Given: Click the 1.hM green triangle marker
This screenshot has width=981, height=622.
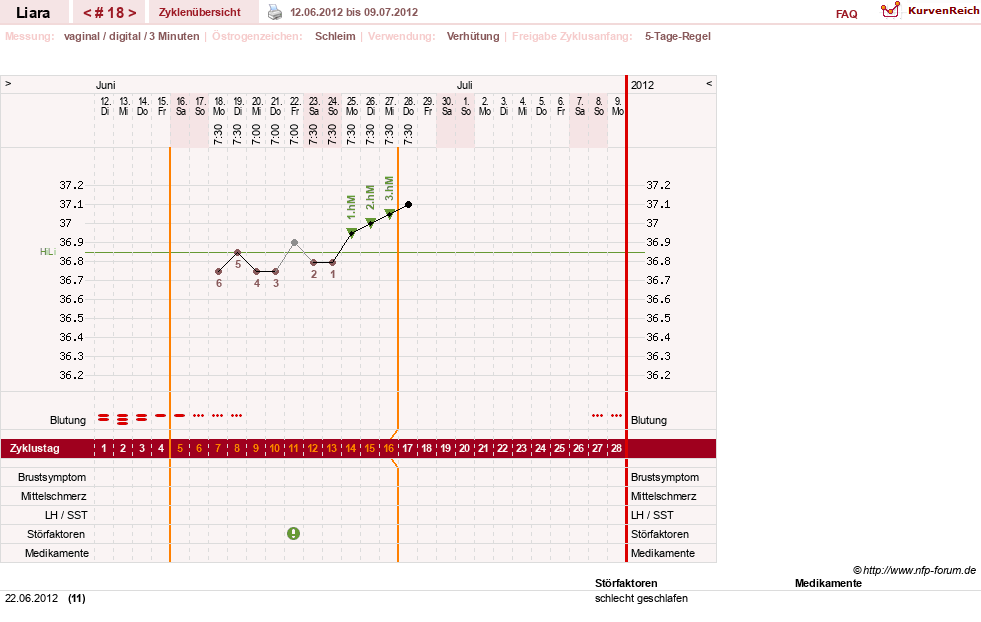Looking at the screenshot, I should point(352,233).
